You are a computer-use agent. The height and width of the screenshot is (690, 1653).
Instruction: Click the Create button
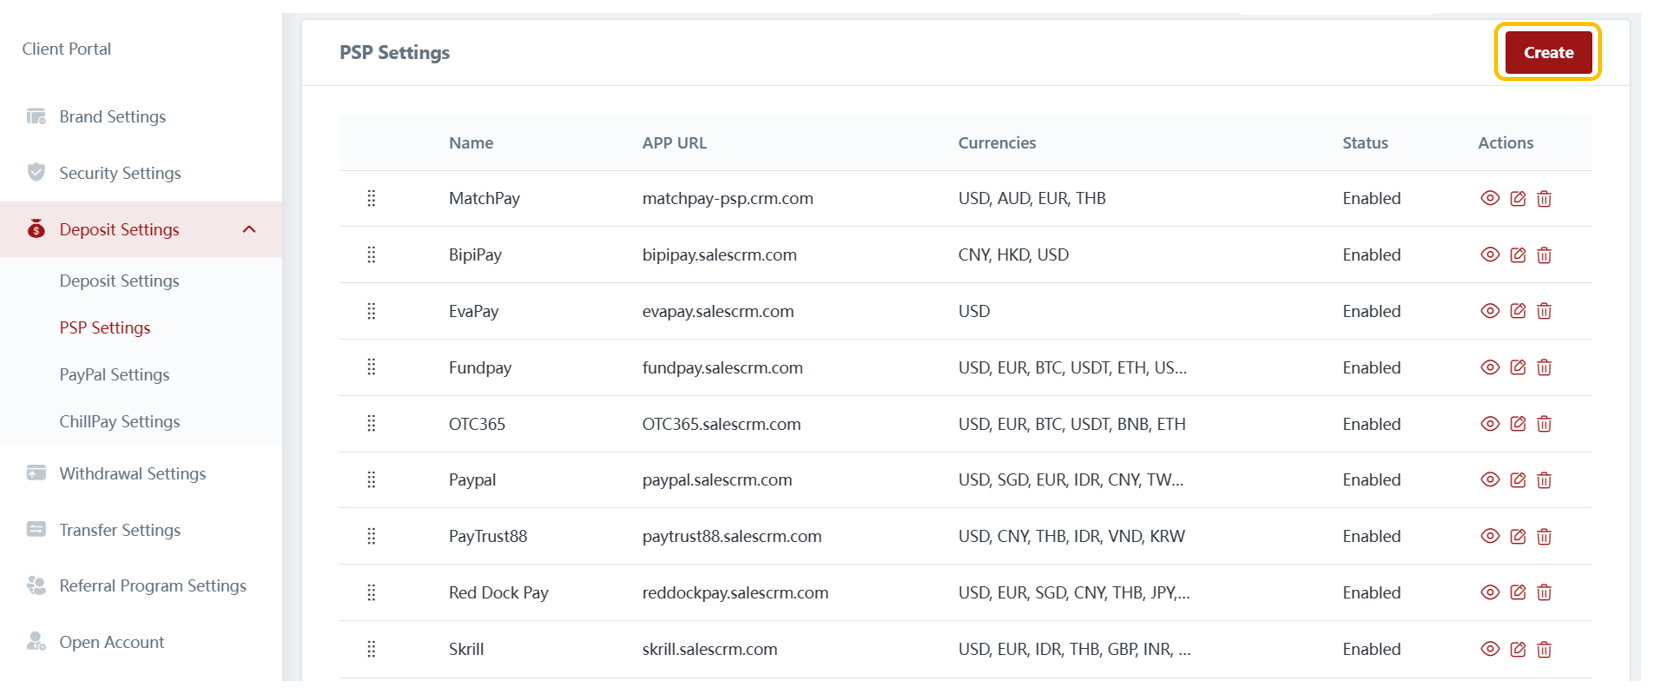(x=1547, y=53)
